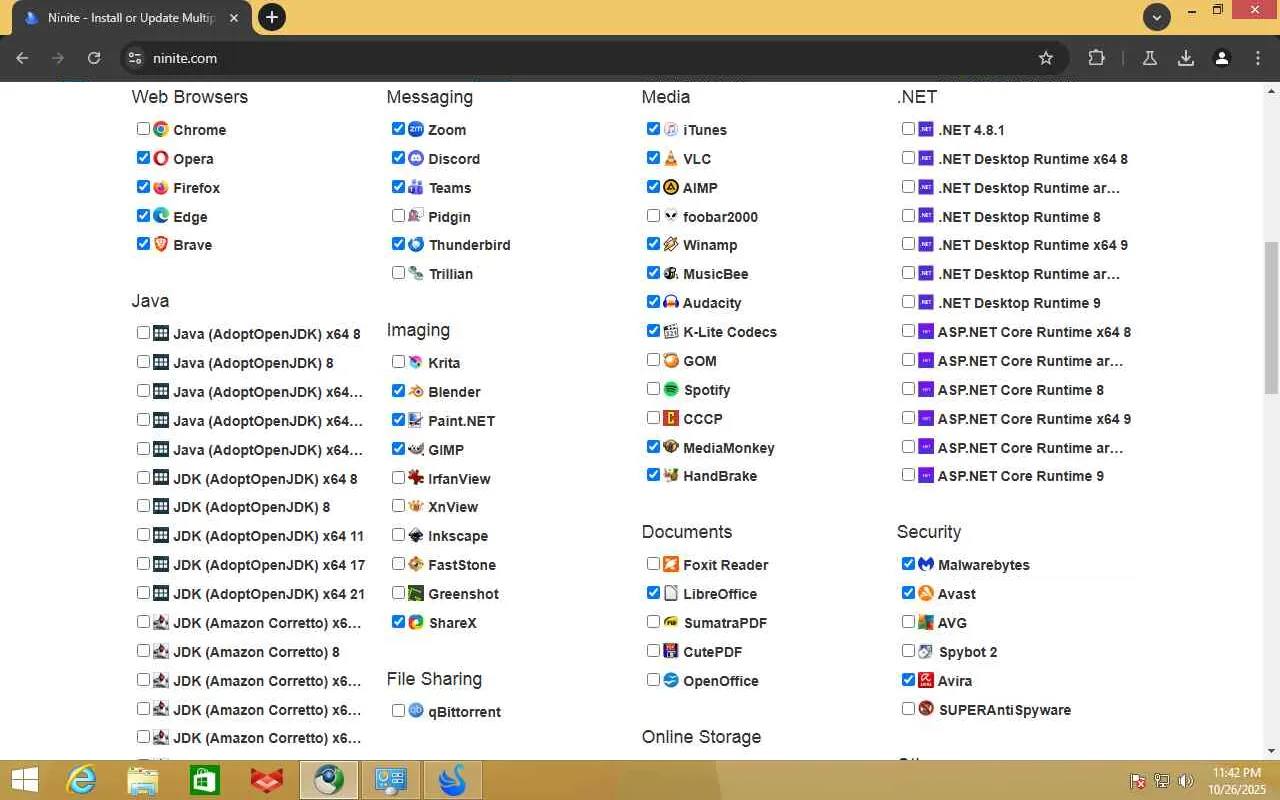The height and width of the screenshot is (800, 1280).
Task: Tick the Chrome checkbox
Action: pyautogui.click(x=143, y=129)
